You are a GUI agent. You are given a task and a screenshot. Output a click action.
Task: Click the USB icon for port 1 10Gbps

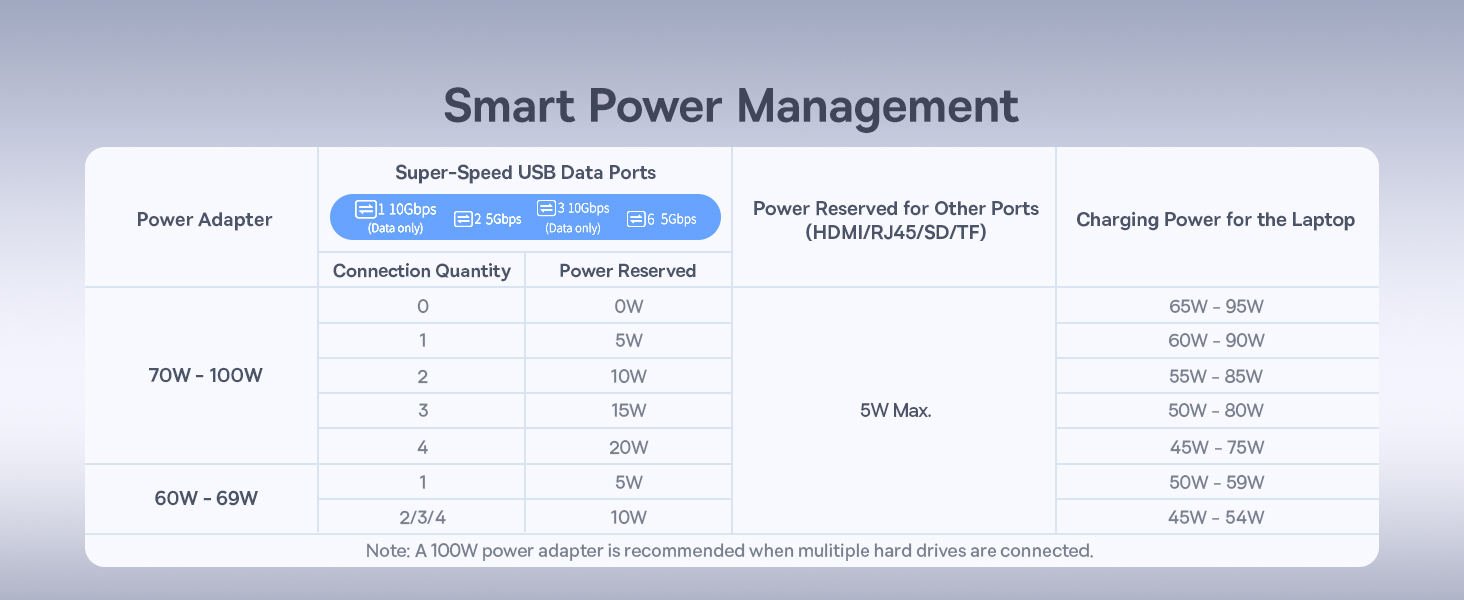pos(365,210)
